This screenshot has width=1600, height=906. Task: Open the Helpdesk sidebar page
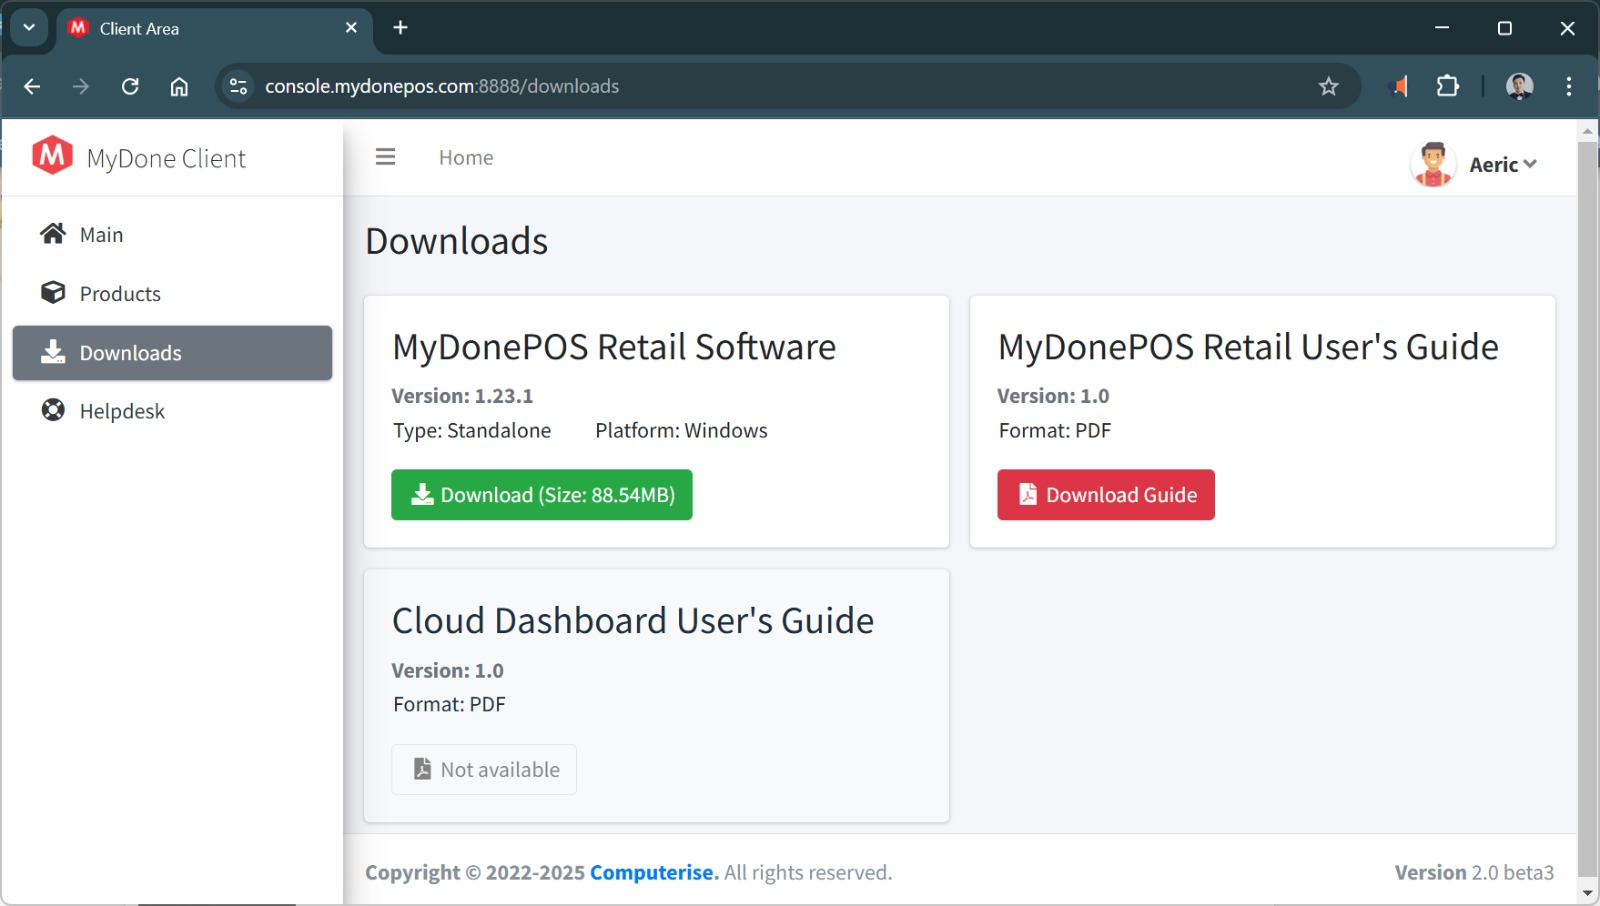coord(172,411)
